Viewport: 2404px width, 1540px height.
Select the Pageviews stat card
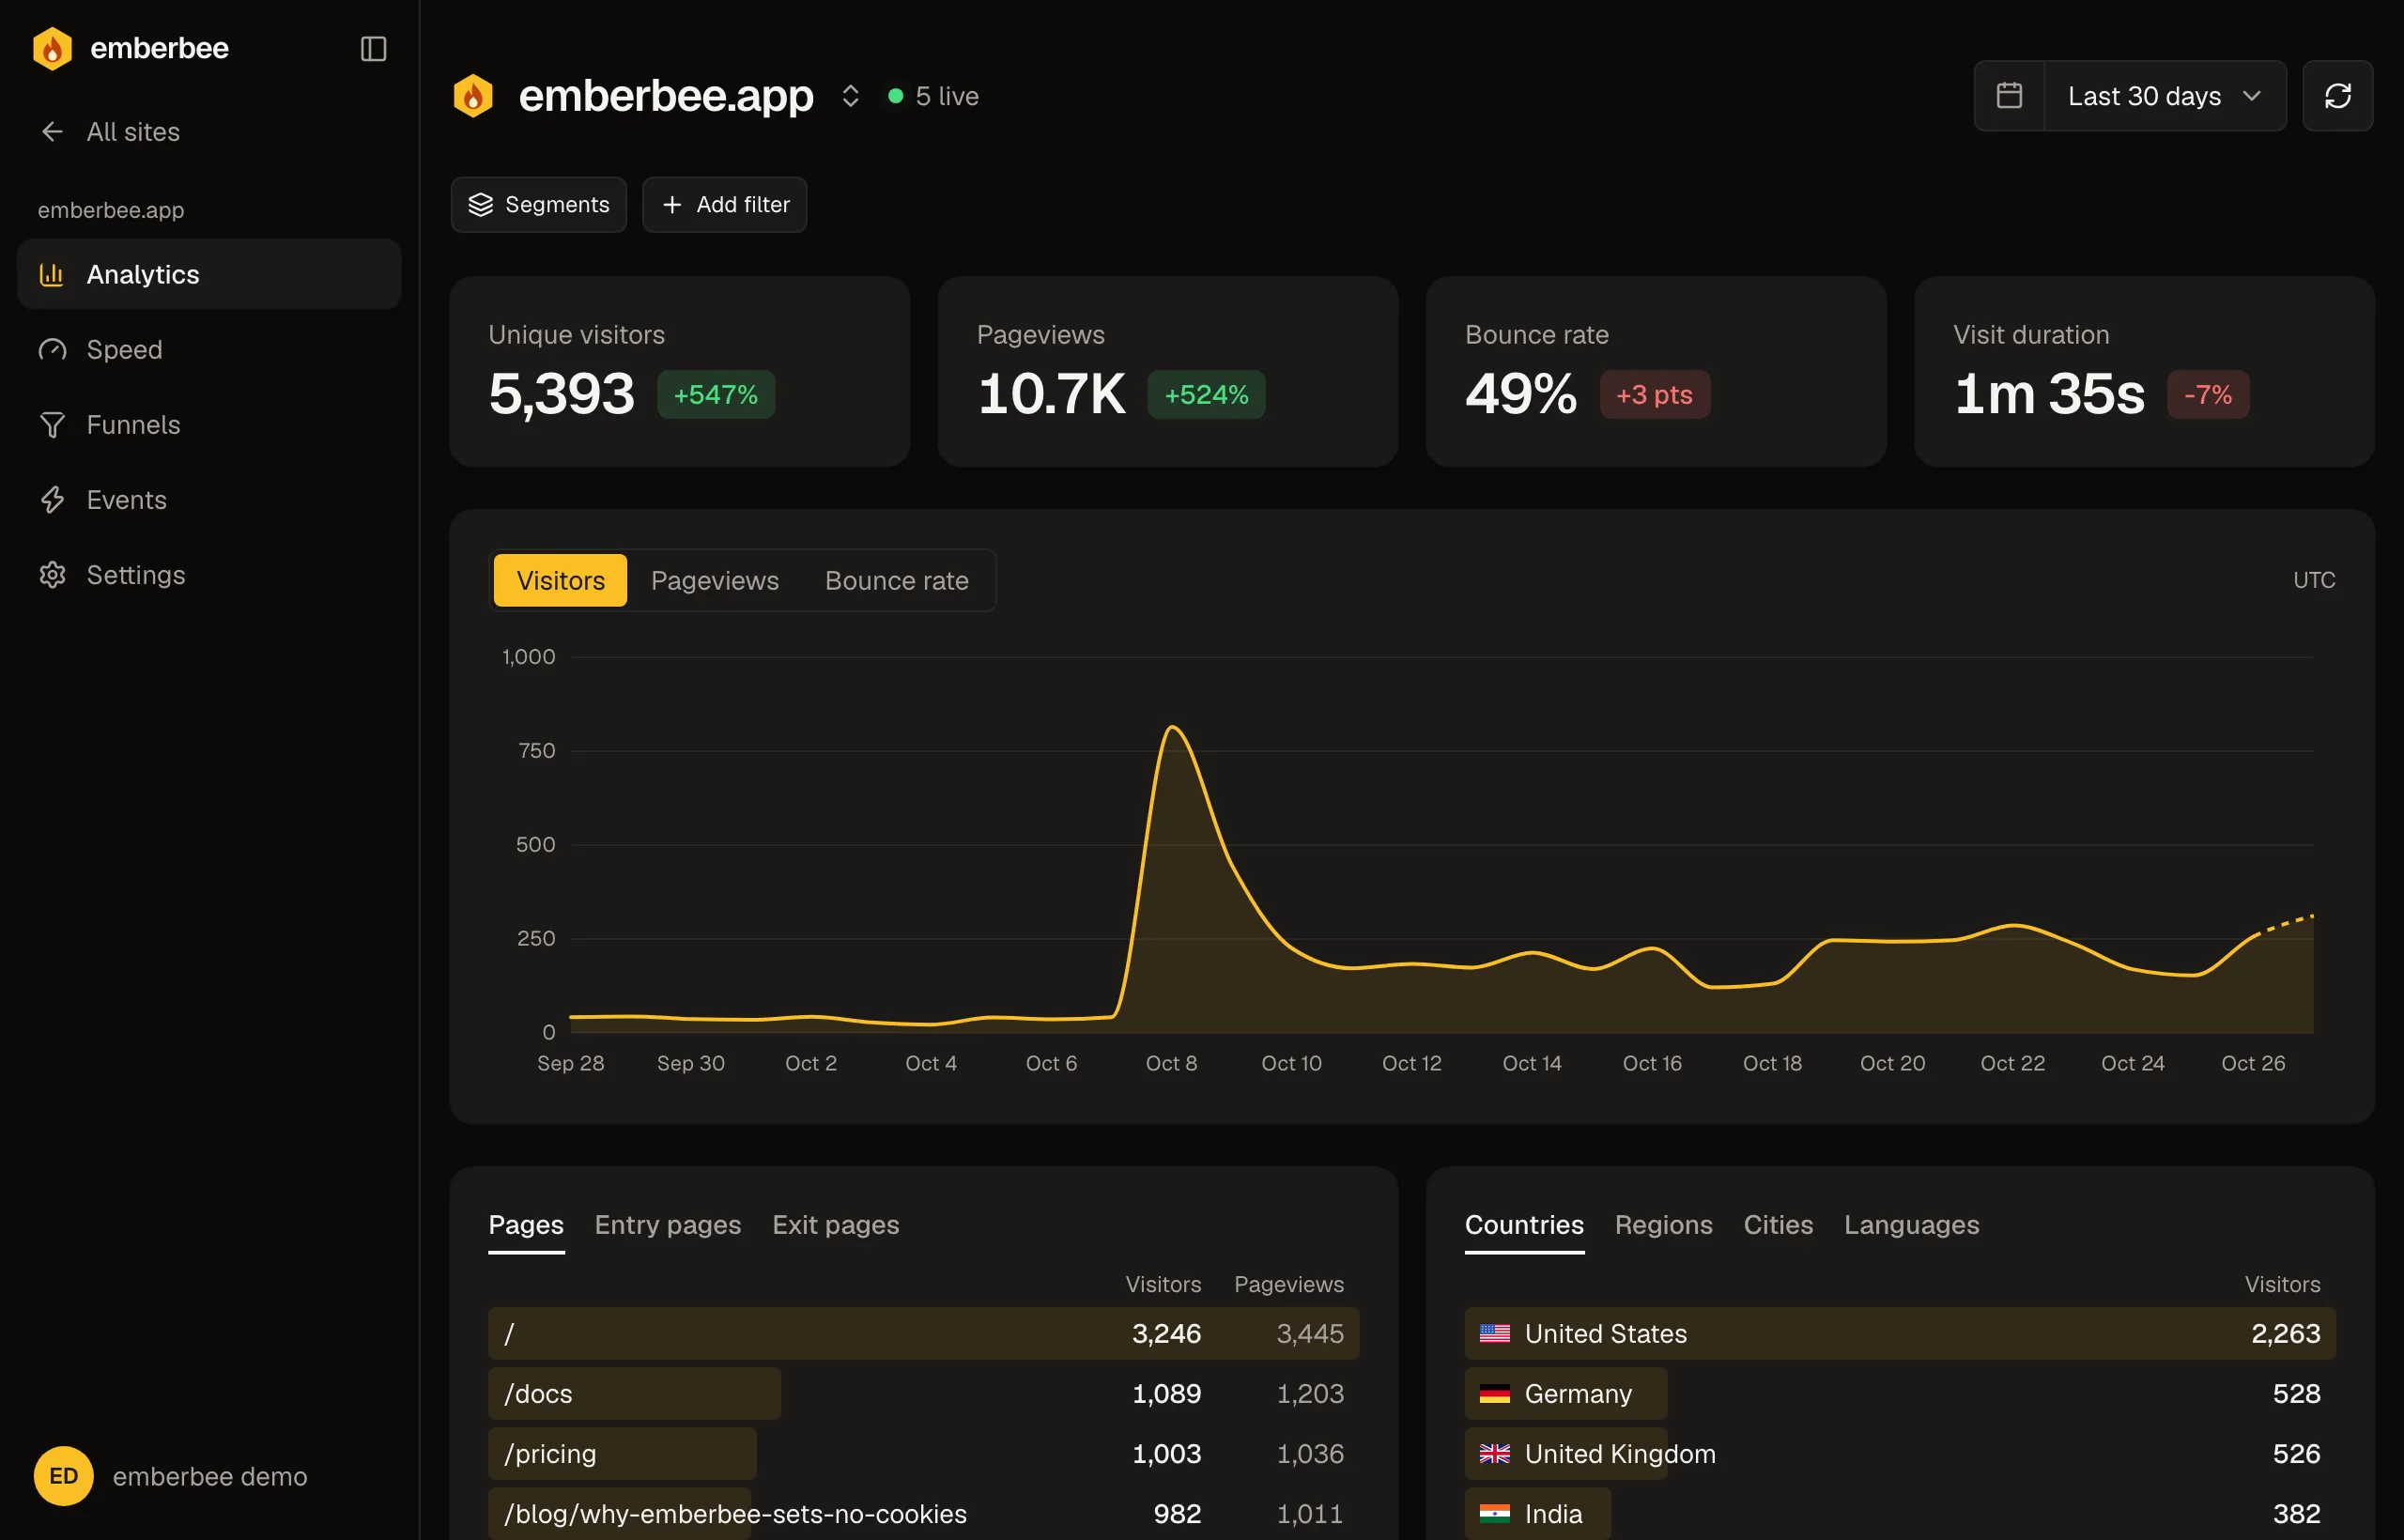coord(1167,372)
